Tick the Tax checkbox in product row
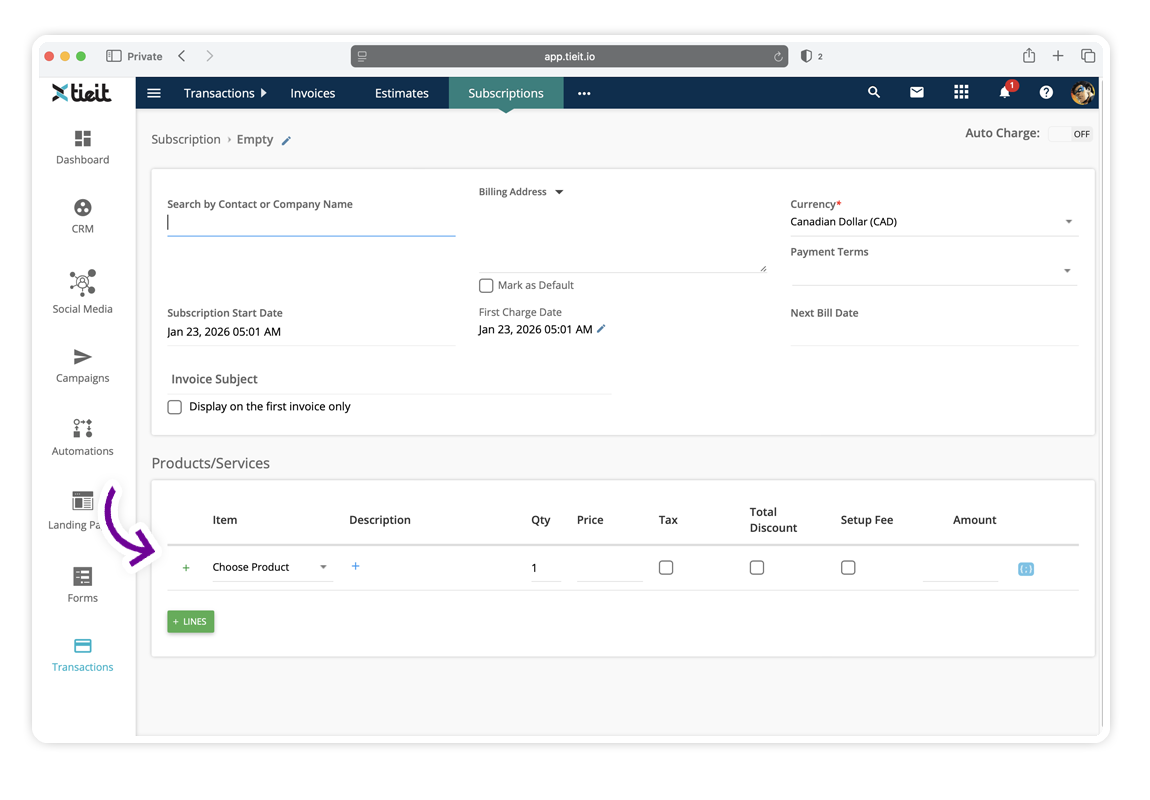 click(666, 568)
